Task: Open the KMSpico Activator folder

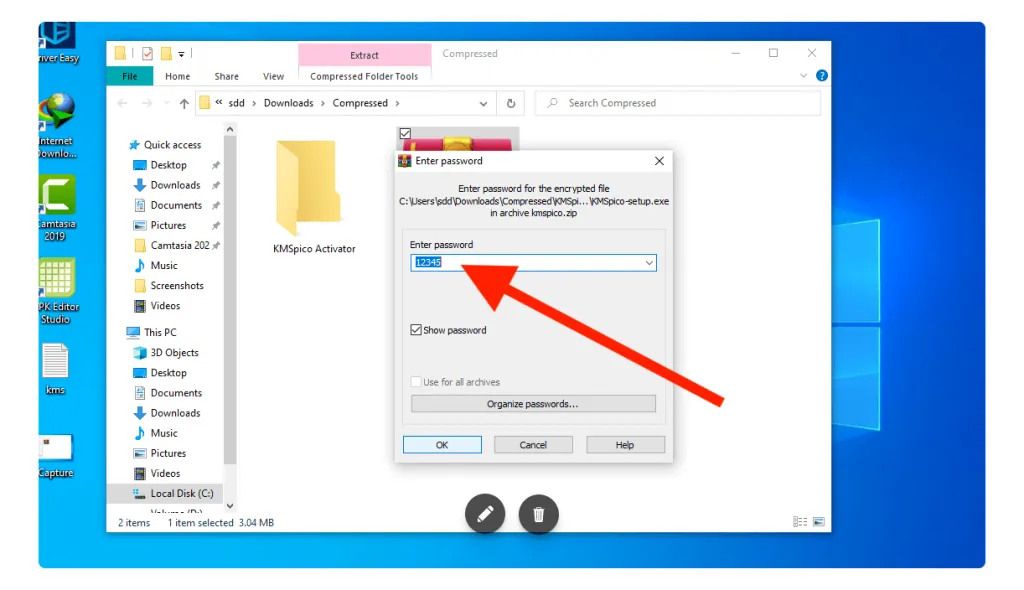Action: pos(314,197)
